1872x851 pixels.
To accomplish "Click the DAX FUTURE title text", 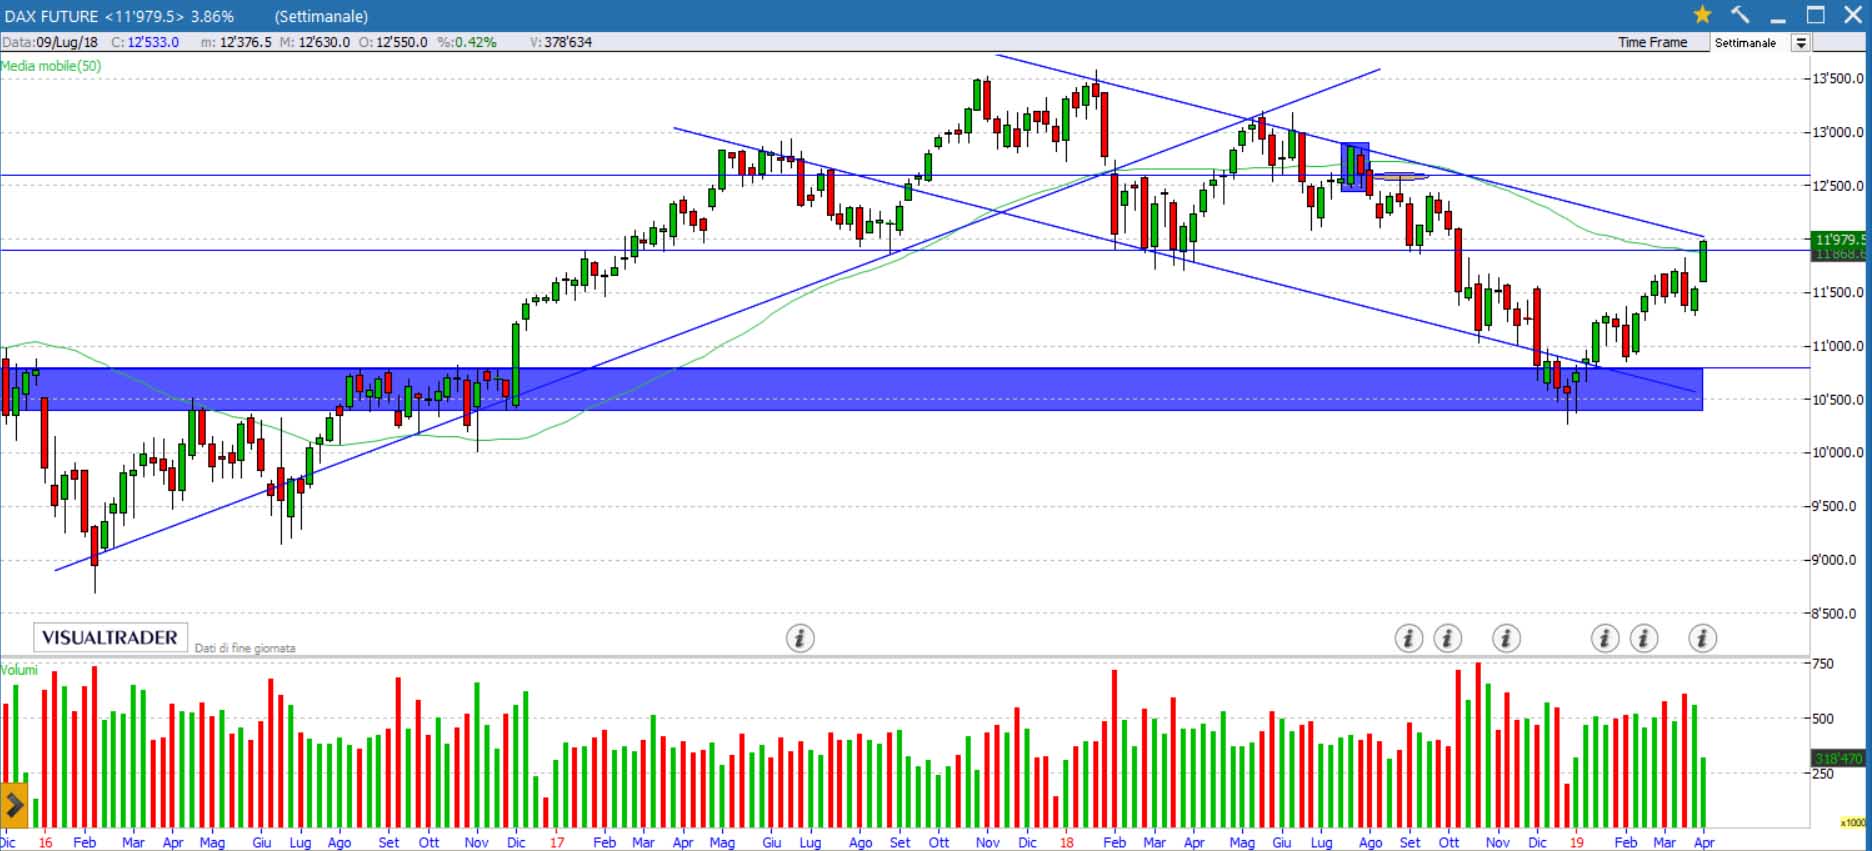I will point(52,16).
